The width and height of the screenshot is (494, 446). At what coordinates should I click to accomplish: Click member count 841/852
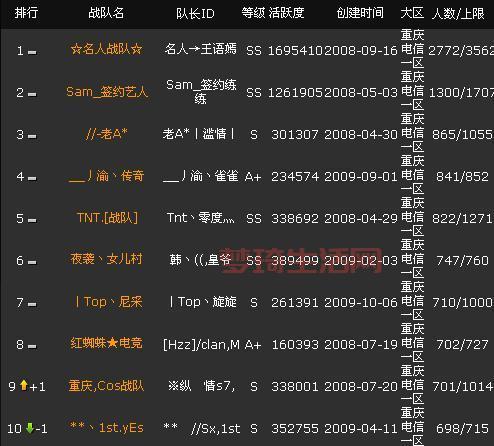(x=462, y=177)
